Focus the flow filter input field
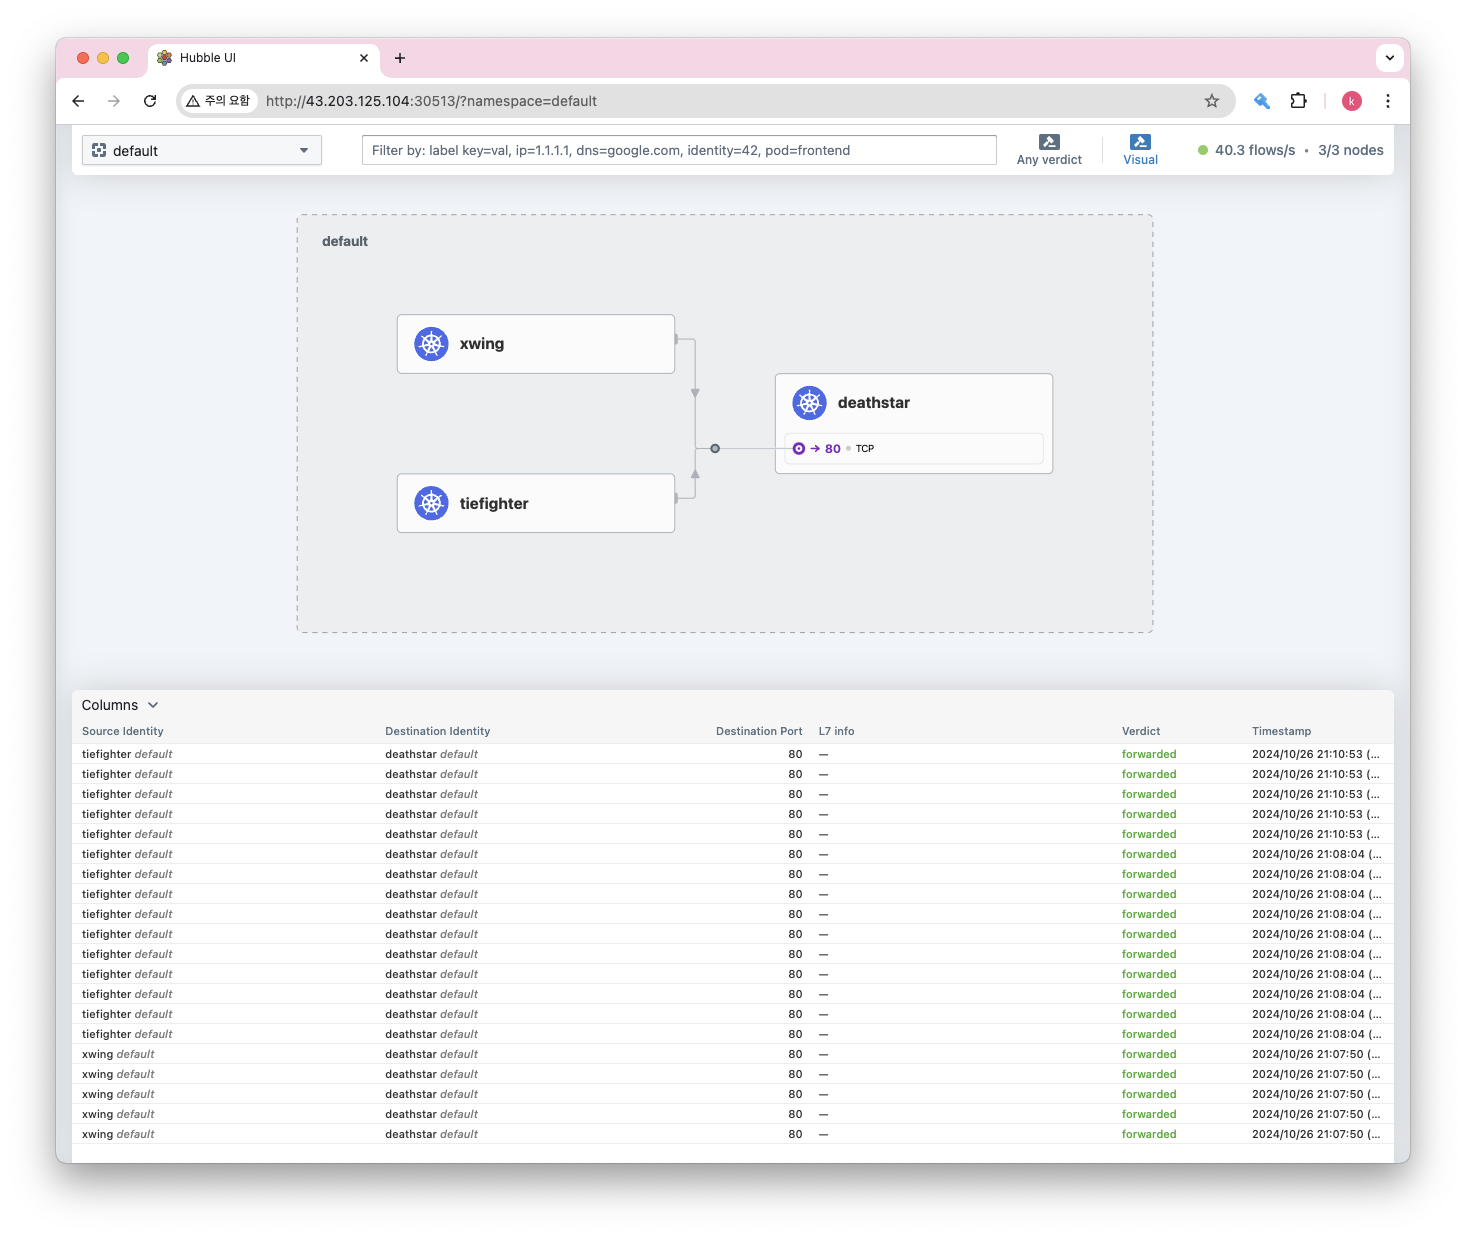The width and height of the screenshot is (1466, 1237). [x=679, y=150]
